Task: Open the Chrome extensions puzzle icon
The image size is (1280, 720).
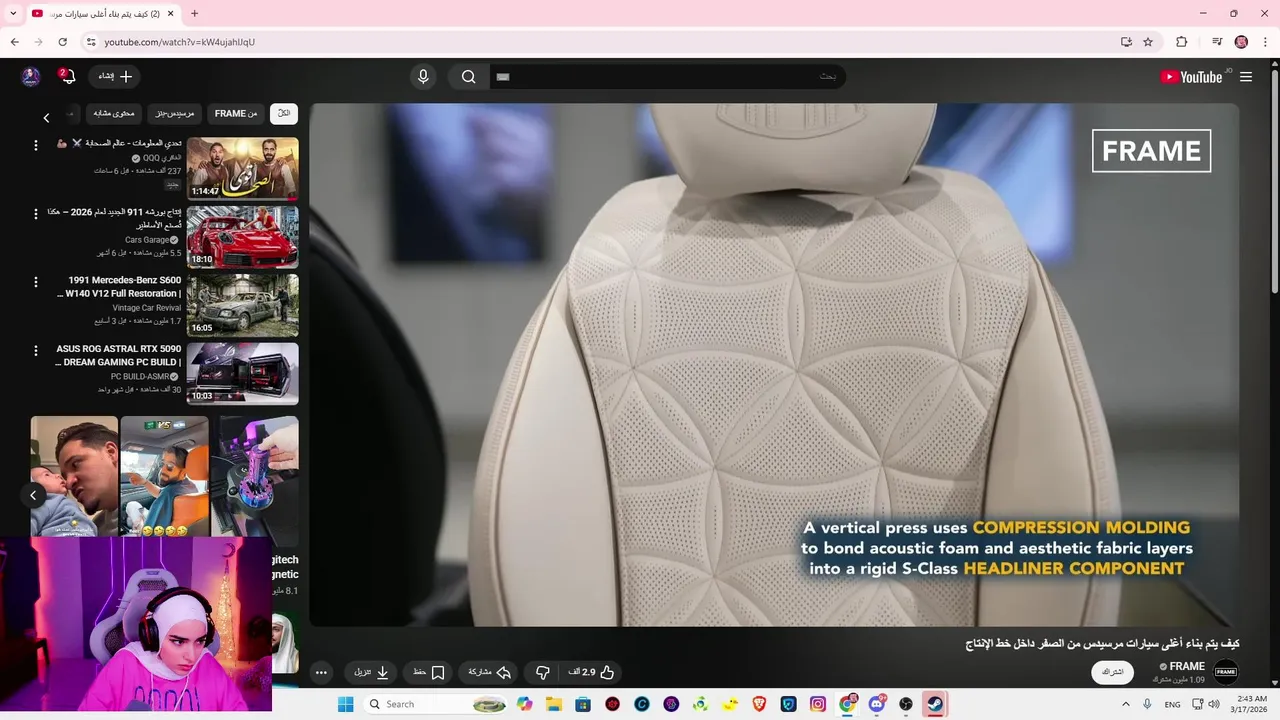Action: [1182, 42]
